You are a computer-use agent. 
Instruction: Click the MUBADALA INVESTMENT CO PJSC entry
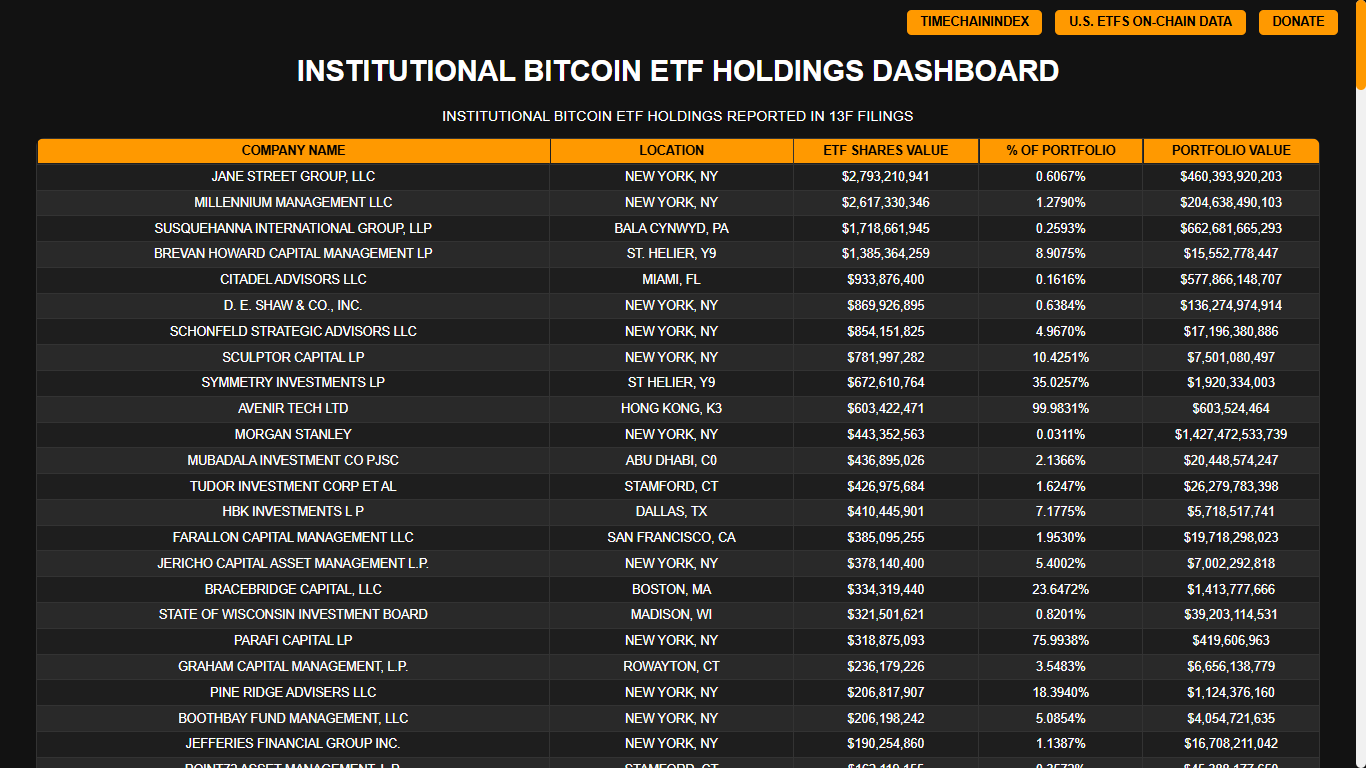tap(293, 460)
